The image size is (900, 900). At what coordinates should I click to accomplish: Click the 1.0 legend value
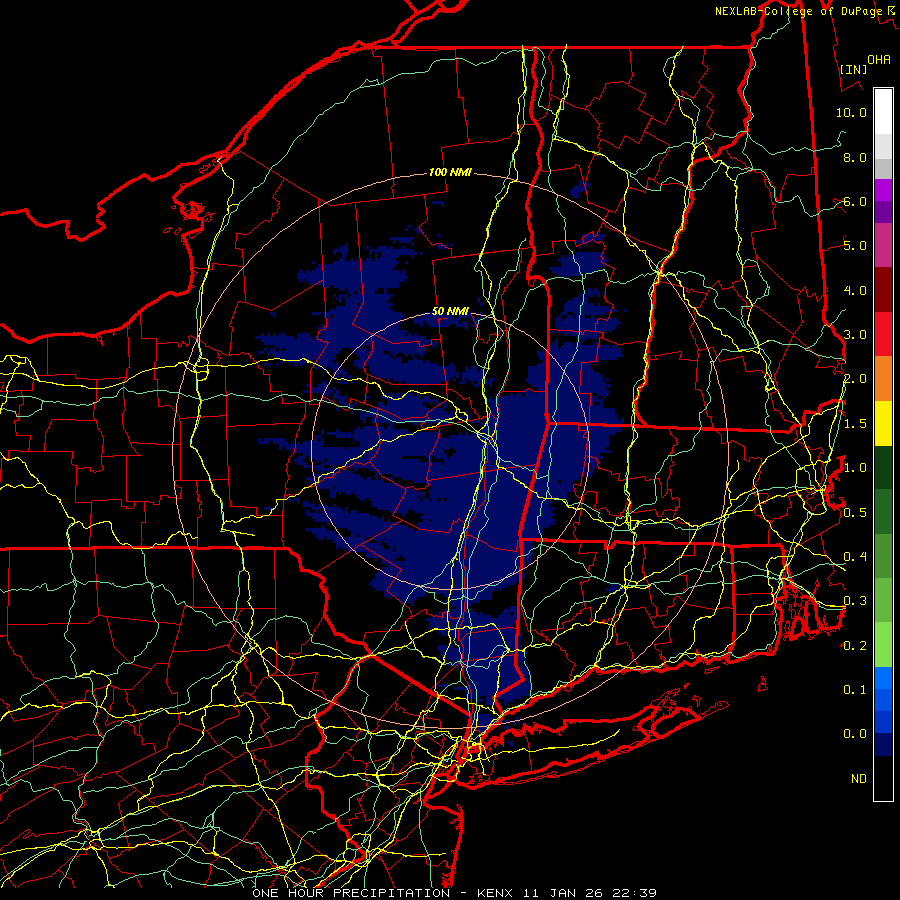click(855, 468)
